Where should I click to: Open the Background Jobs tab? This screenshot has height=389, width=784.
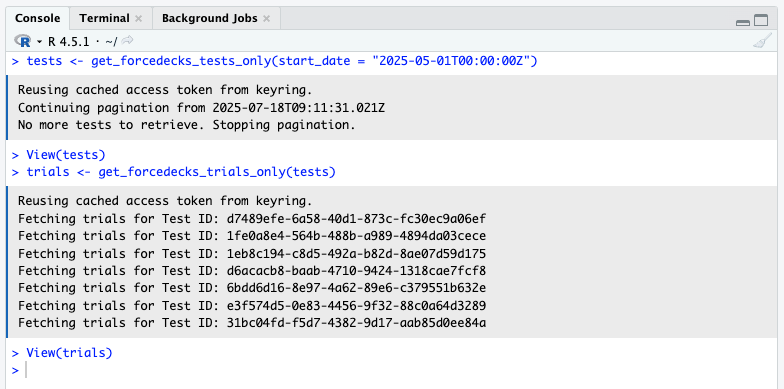[x=210, y=18]
